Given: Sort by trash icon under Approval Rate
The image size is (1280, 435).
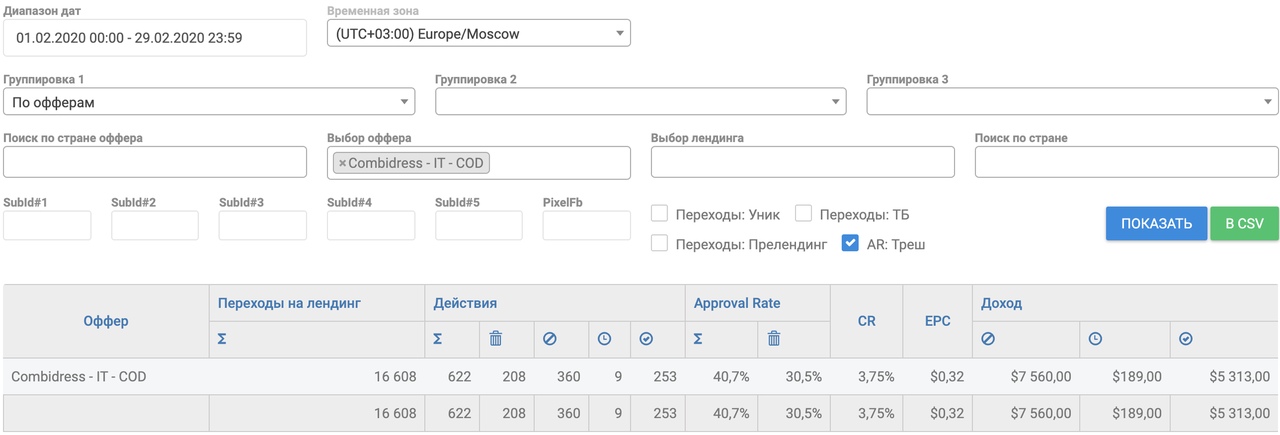Looking at the screenshot, I should 773,340.
